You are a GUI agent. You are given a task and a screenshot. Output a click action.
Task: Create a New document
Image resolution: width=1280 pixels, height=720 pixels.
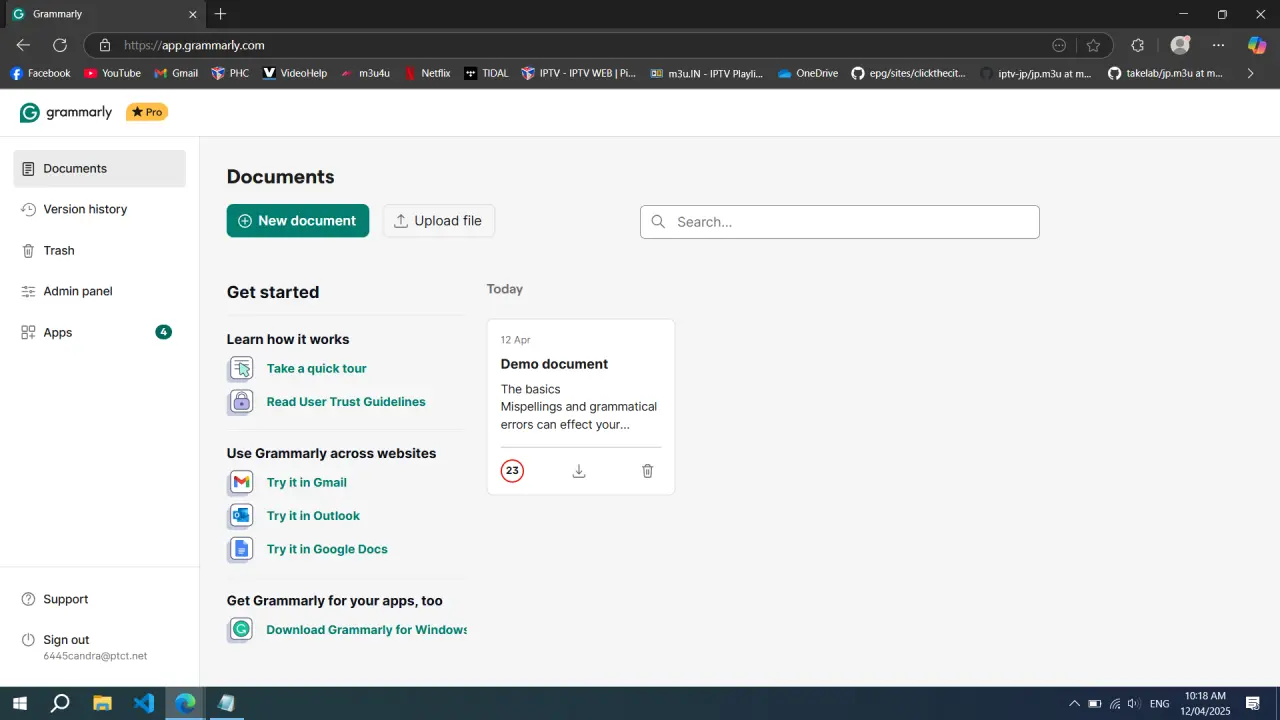click(298, 221)
